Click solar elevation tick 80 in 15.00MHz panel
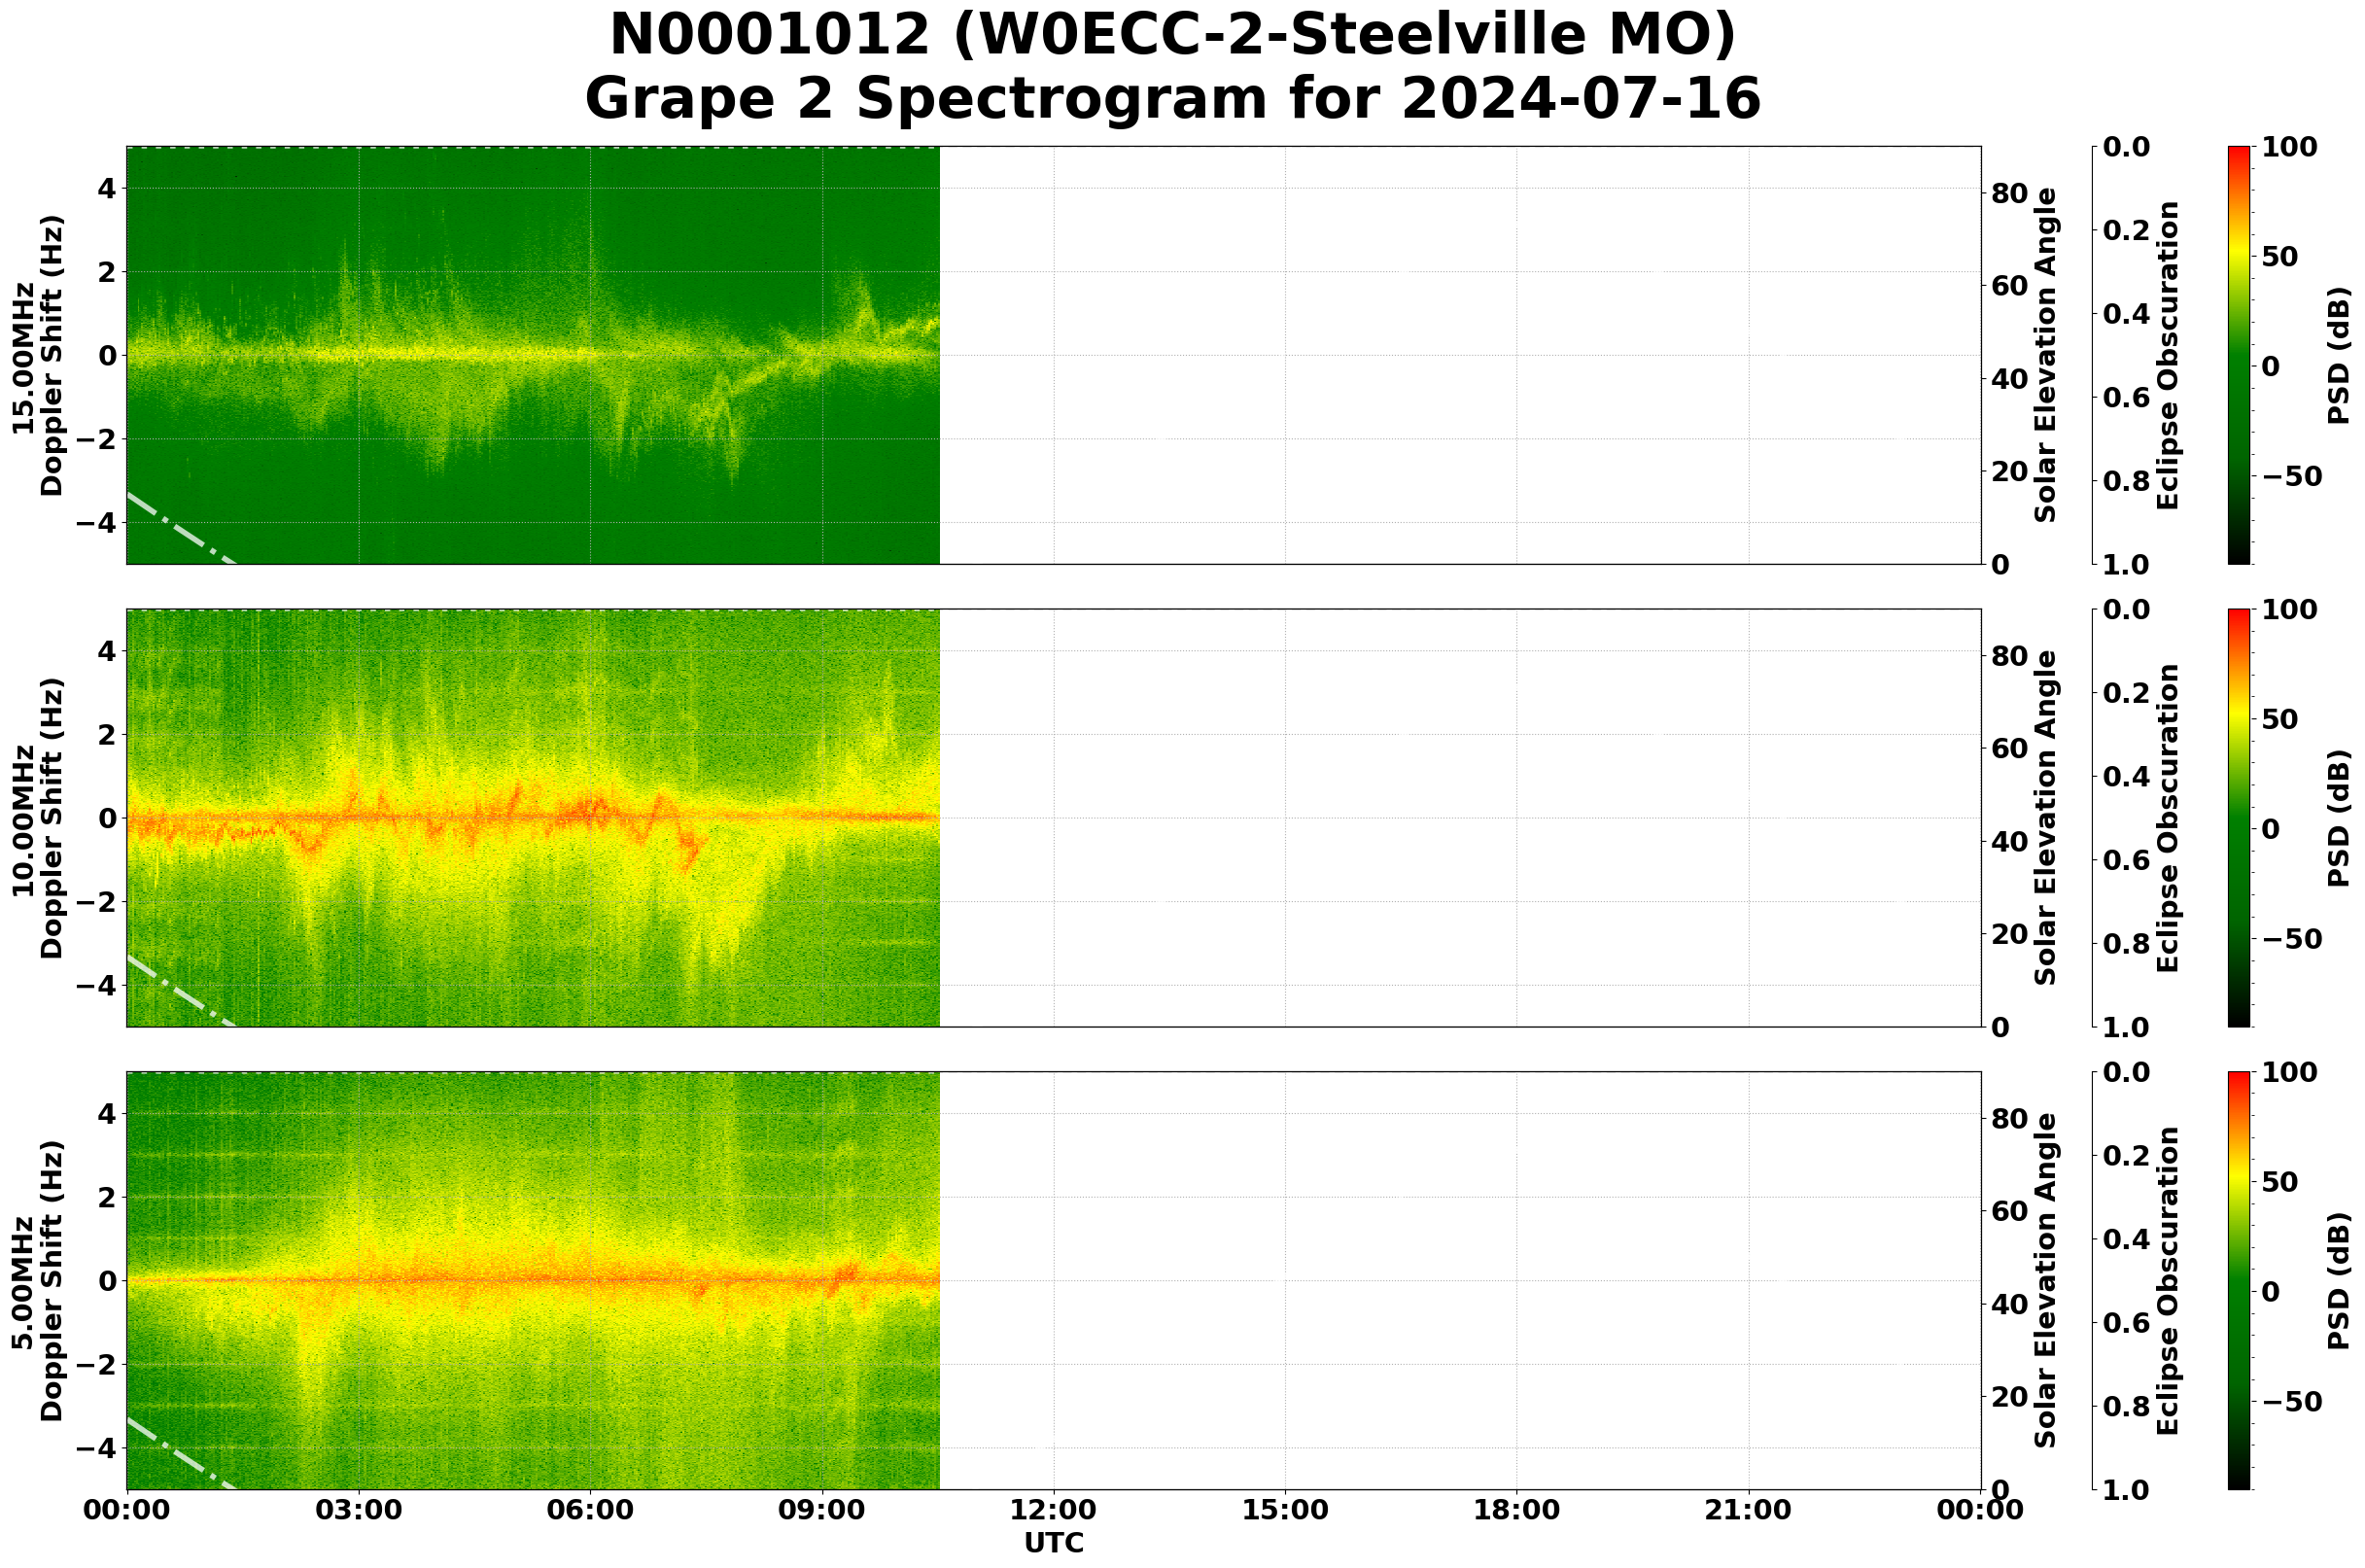This screenshot has width=2365, height=1568. click(x=2009, y=193)
